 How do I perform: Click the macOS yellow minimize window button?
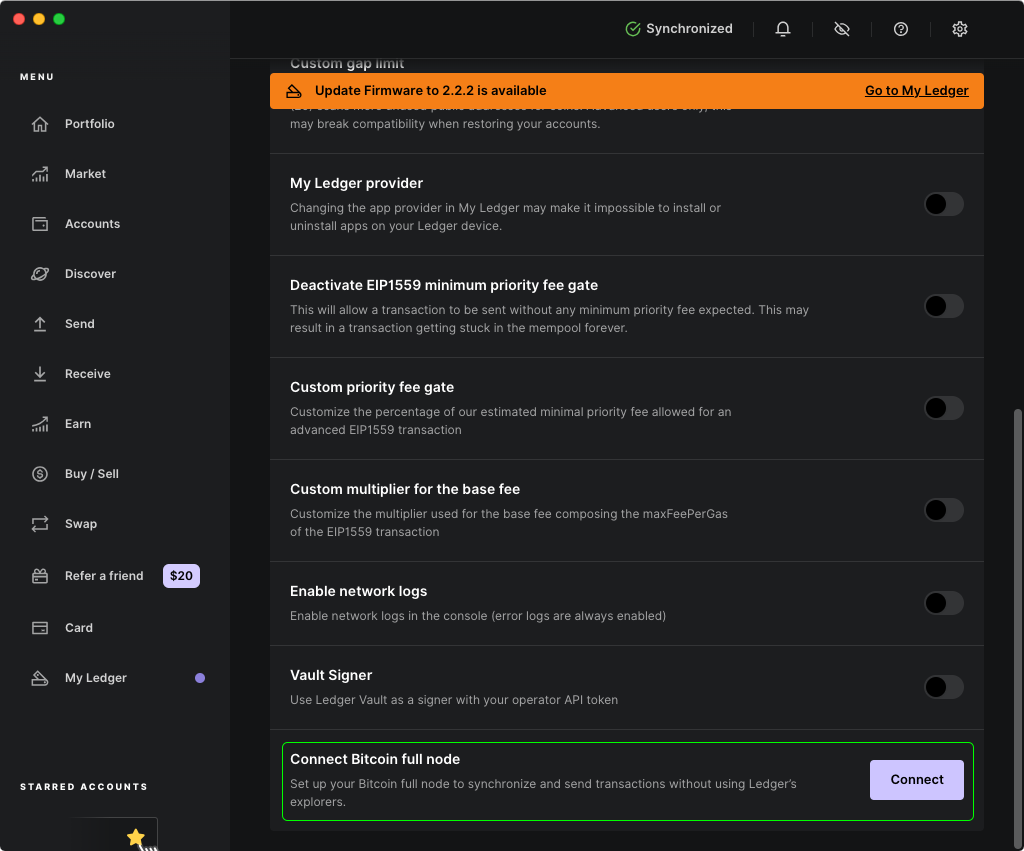[39, 19]
